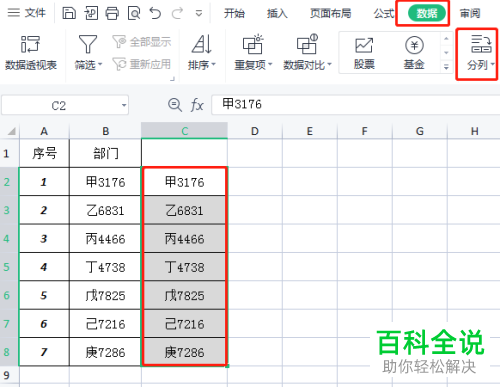
Task: Click cell A5 with number 4
Action: coord(44,267)
